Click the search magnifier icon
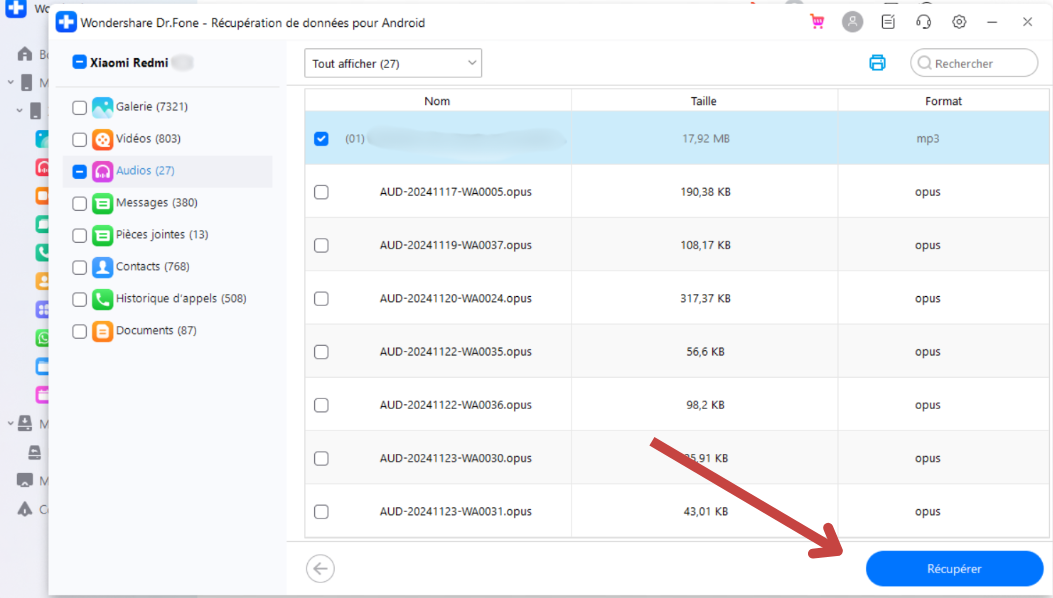This screenshot has height=598, width=1053. (924, 63)
